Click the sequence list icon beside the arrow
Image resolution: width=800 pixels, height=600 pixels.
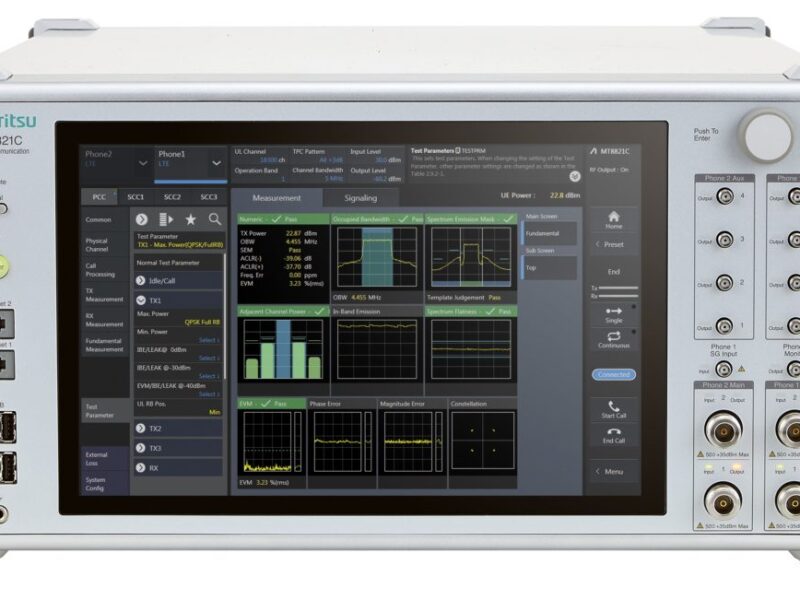(x=165, y=220)
